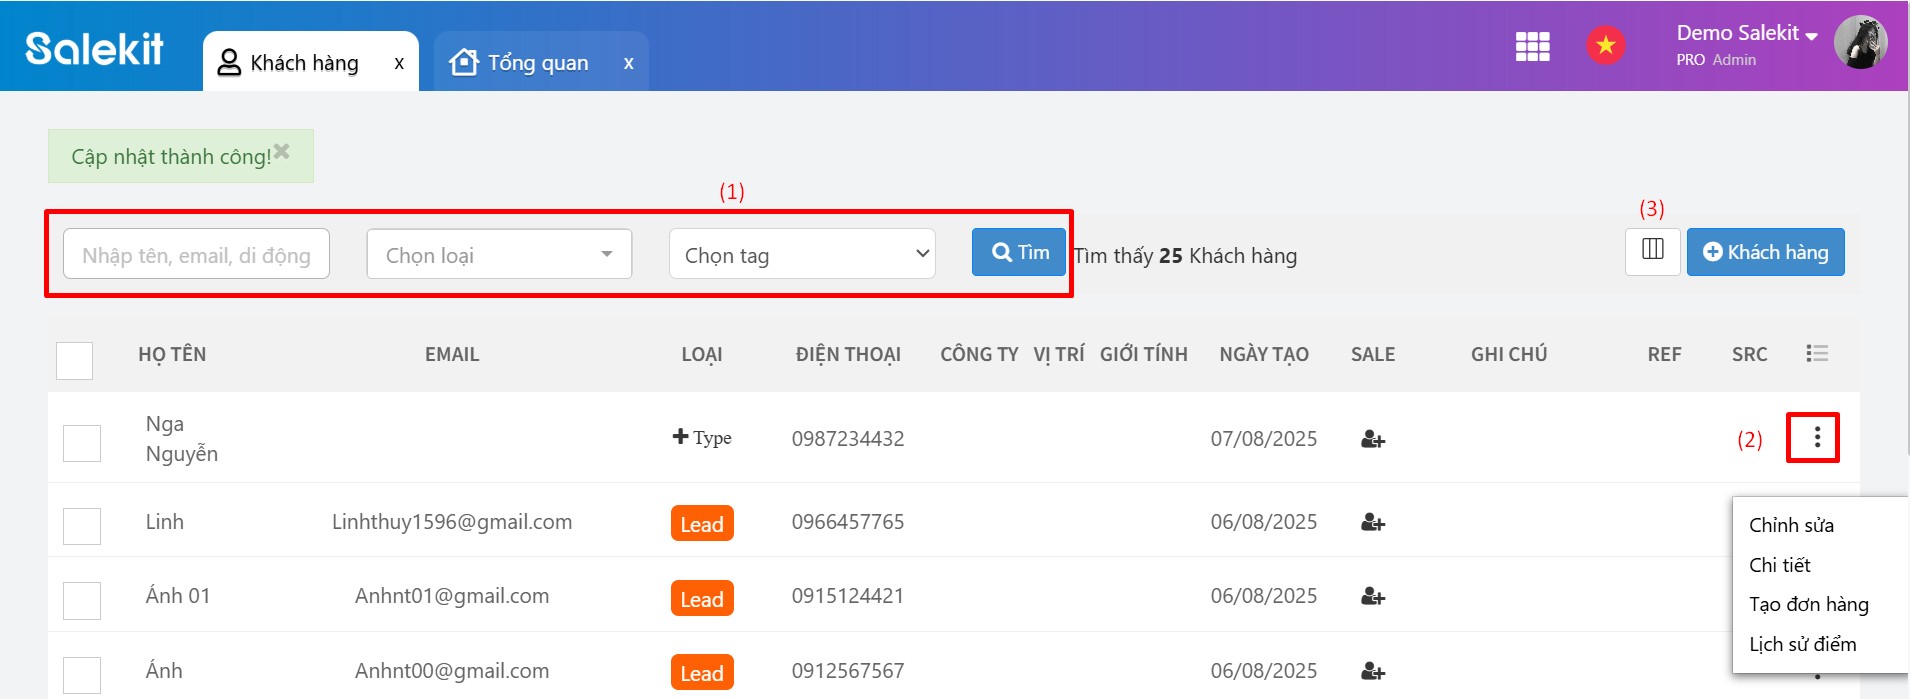Screen dimensions: 1910x699
Task: Click the Tìm thấy 25 Khách hàng text
Action: point(1185,255)
